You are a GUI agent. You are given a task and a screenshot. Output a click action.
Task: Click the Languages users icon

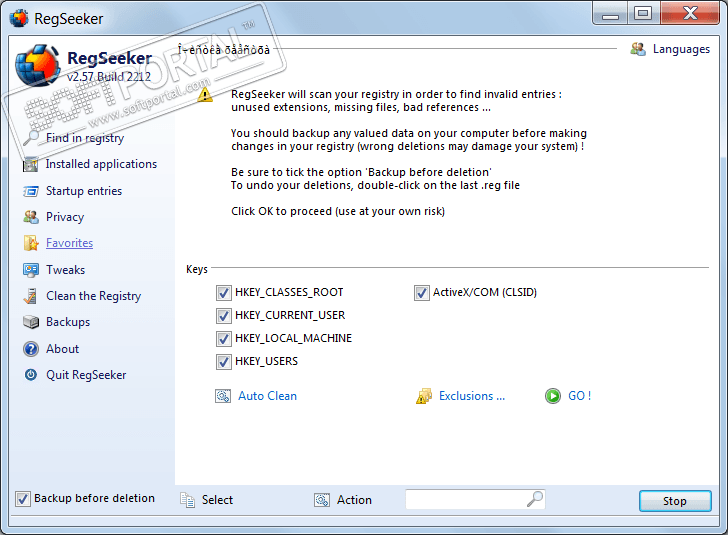(638, 49)
